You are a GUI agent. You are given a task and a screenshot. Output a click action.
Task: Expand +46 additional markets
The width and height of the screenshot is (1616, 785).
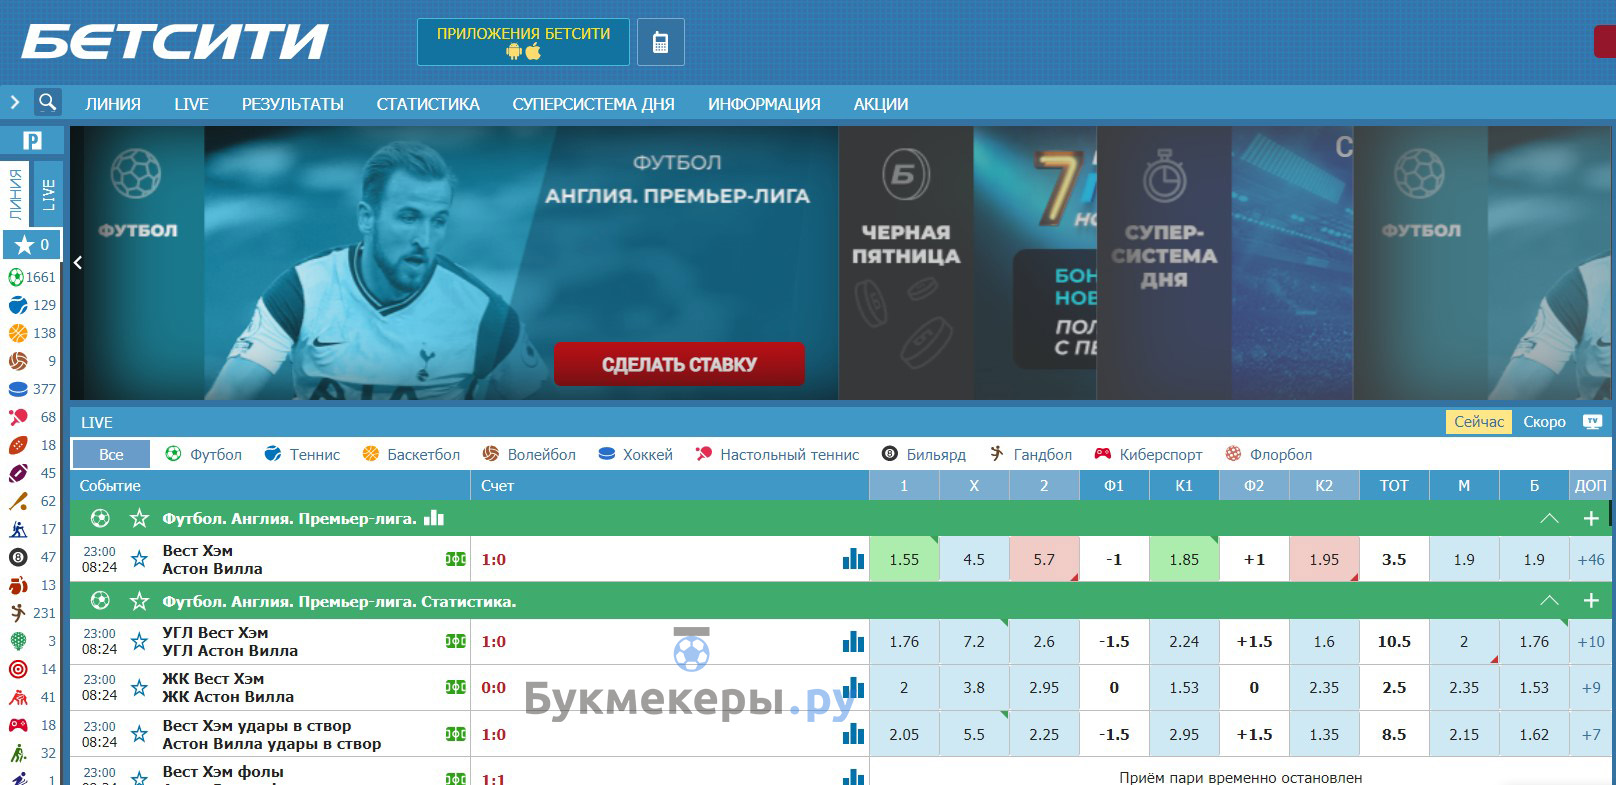[1590, 559]
